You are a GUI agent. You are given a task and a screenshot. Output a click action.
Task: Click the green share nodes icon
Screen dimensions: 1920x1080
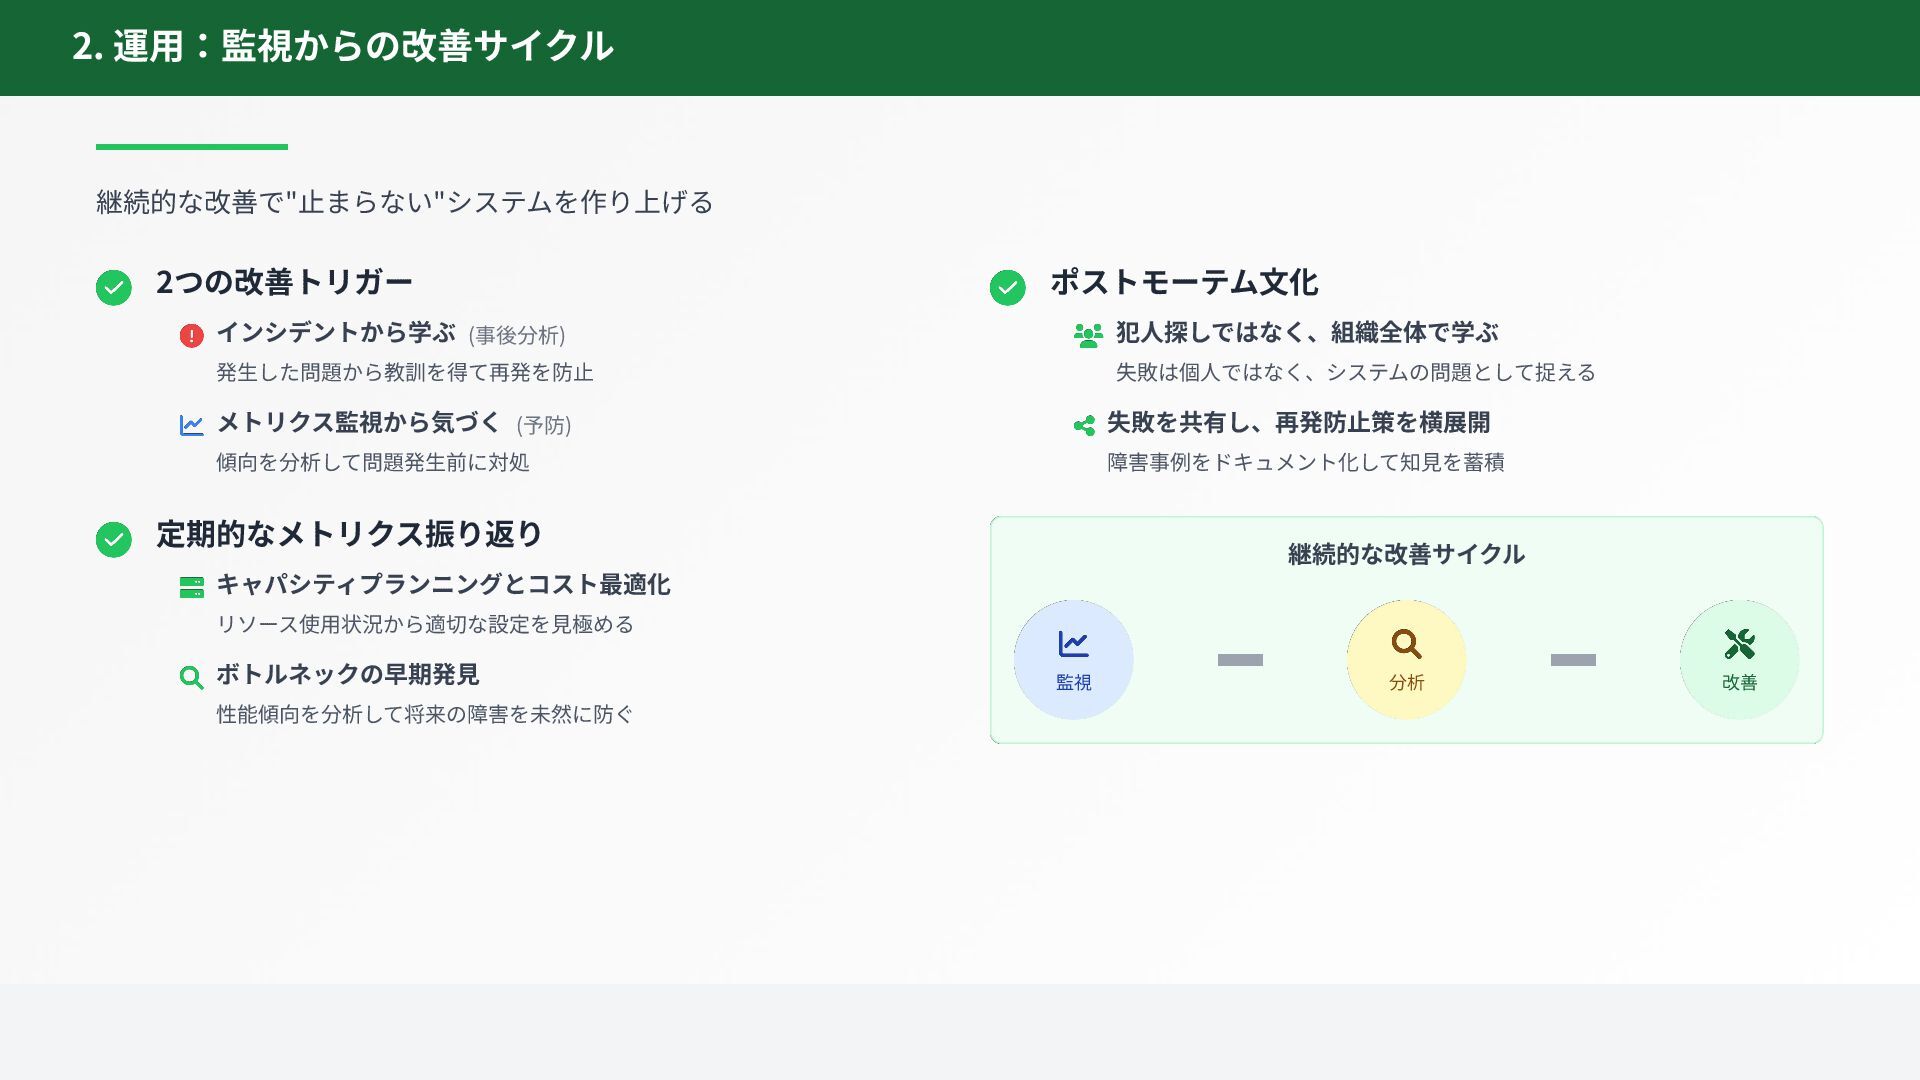(x=1084, y=426)
